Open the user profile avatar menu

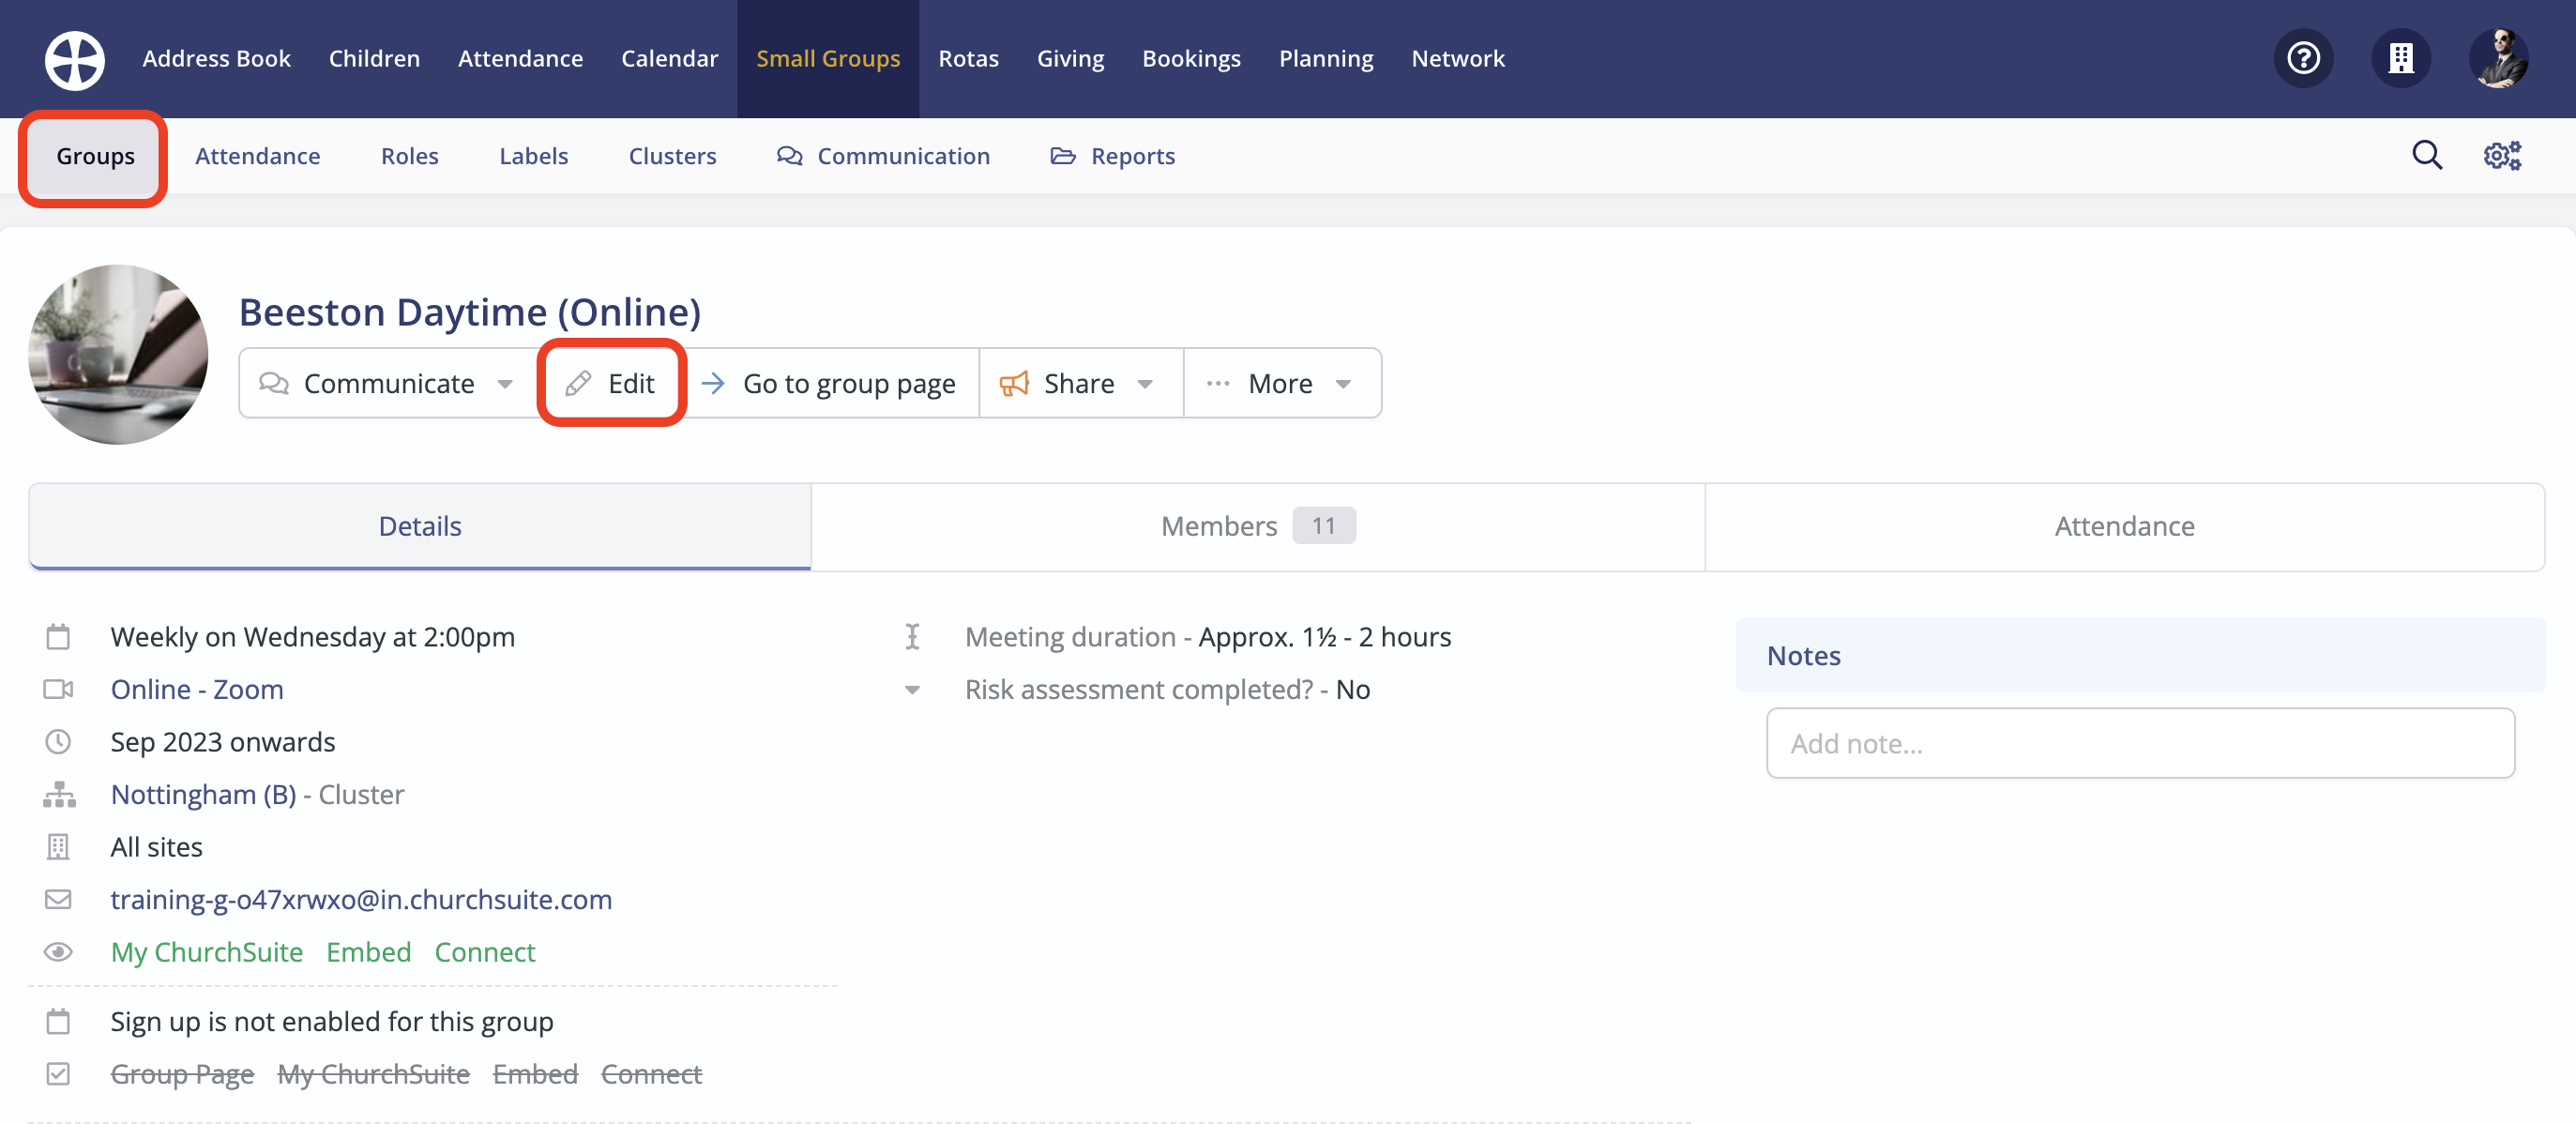(x=2499, y=58)
